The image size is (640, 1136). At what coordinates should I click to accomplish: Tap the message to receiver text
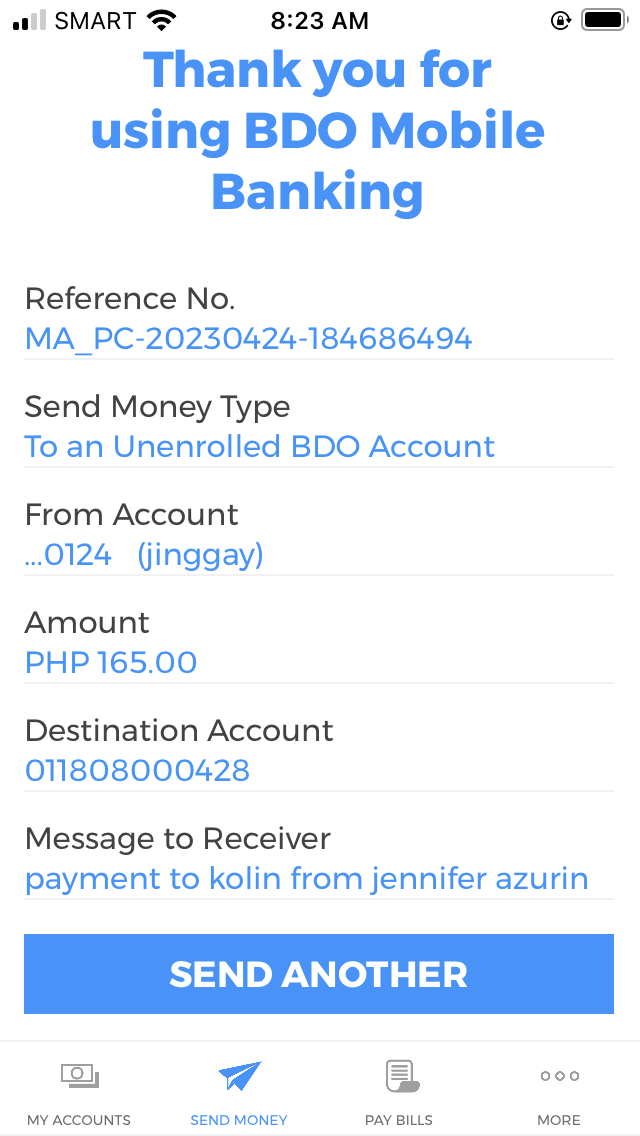tap(306, 879)
